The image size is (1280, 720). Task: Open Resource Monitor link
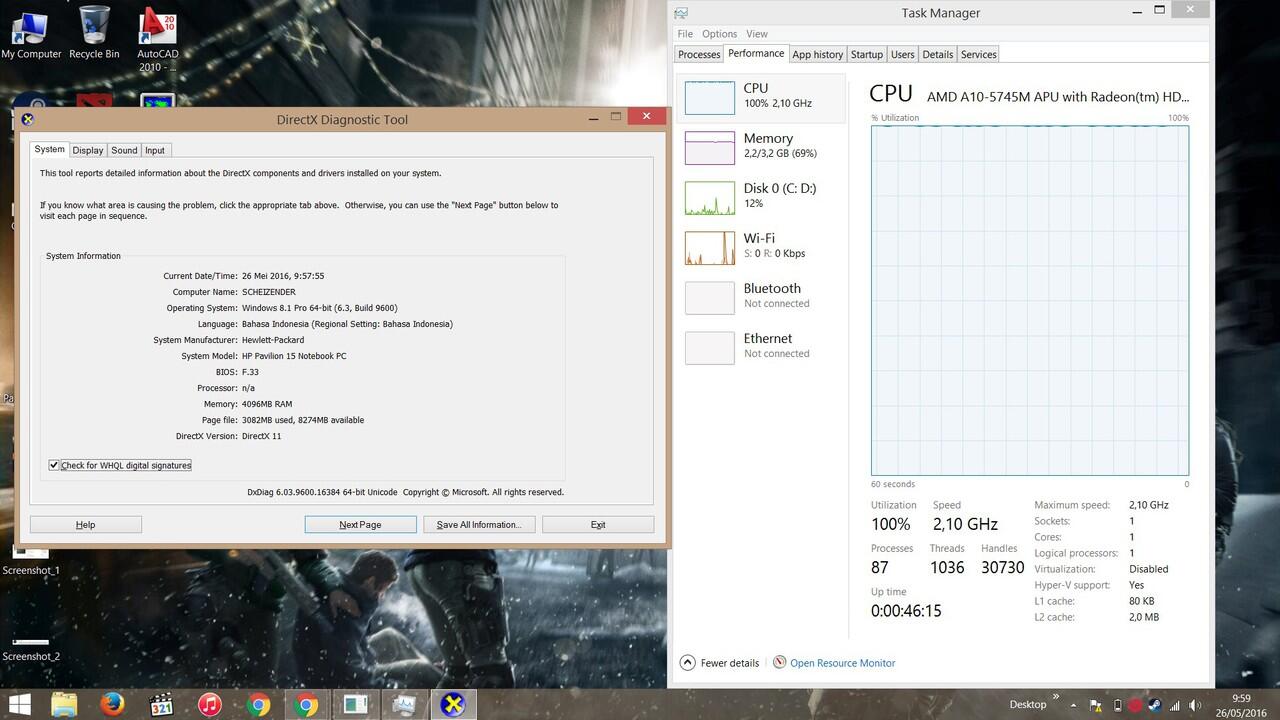coord(842,662)
